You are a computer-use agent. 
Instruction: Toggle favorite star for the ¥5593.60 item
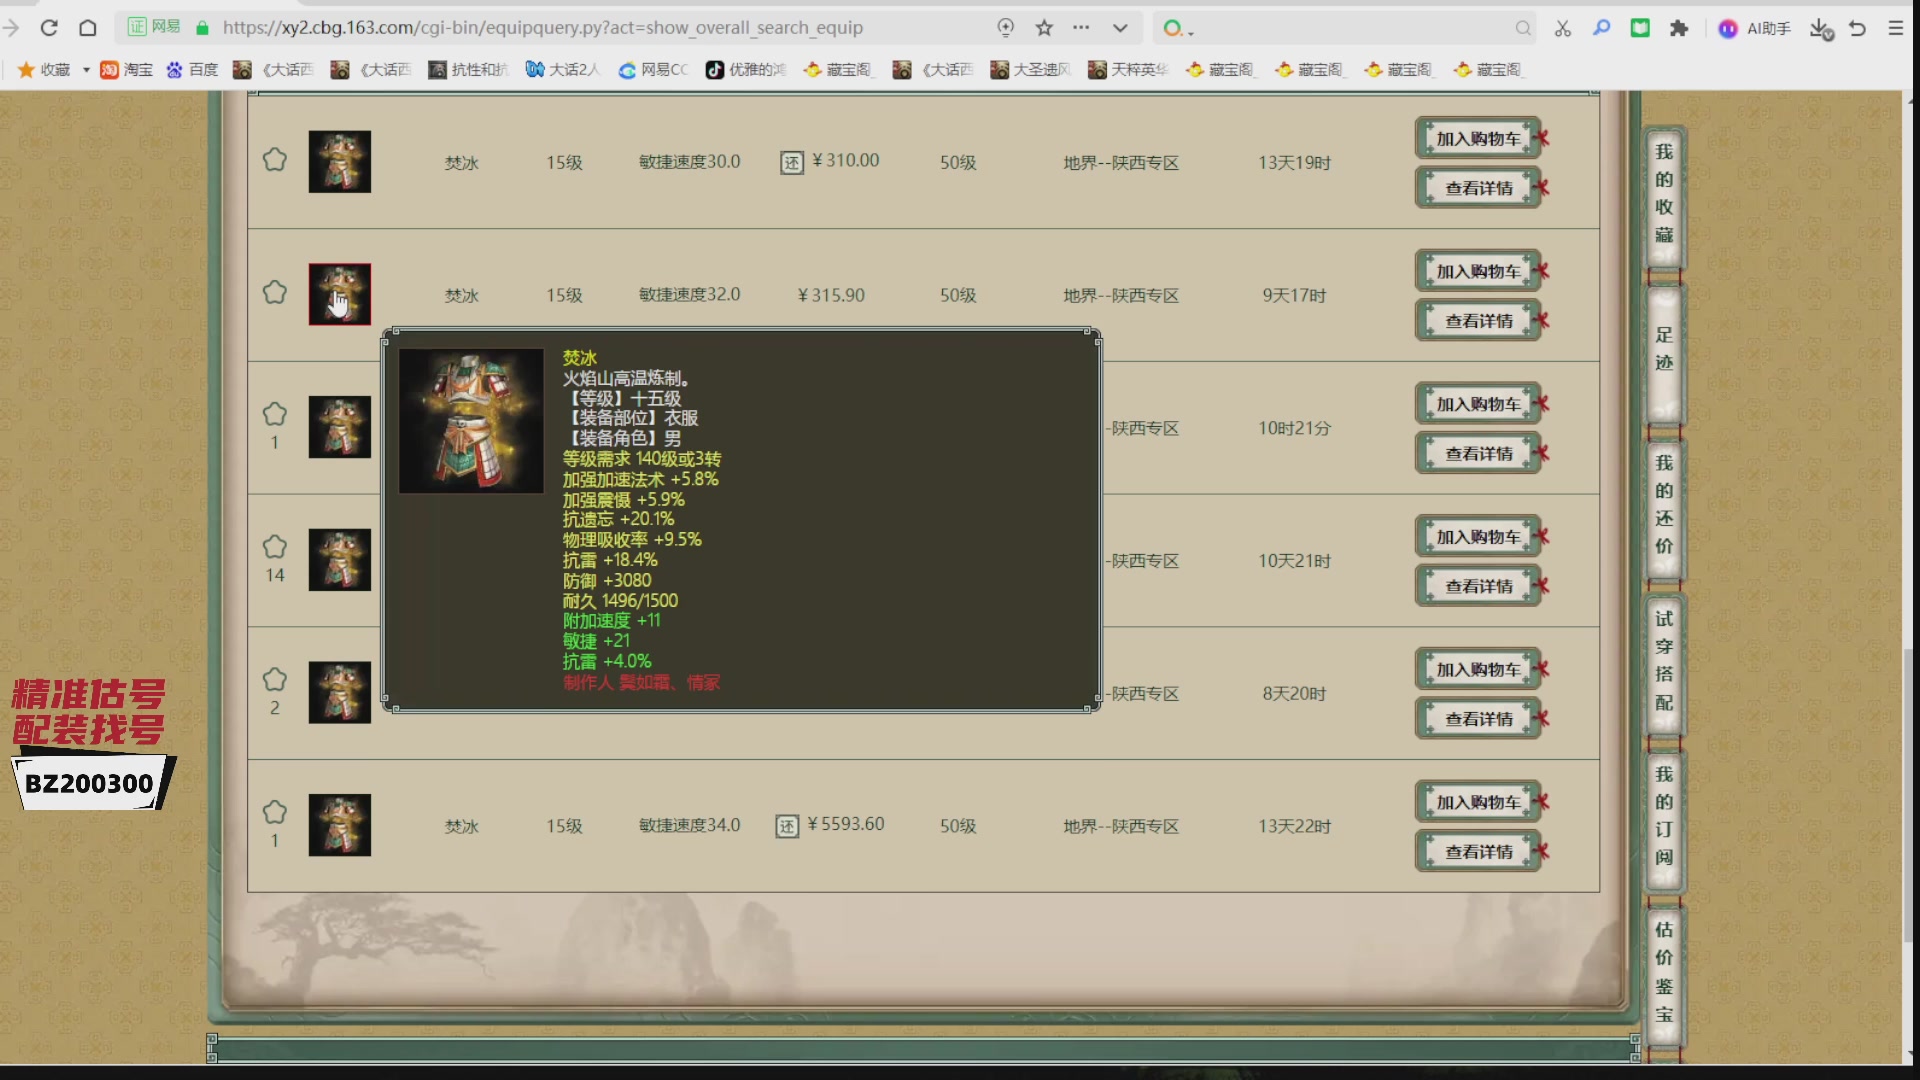275,812
